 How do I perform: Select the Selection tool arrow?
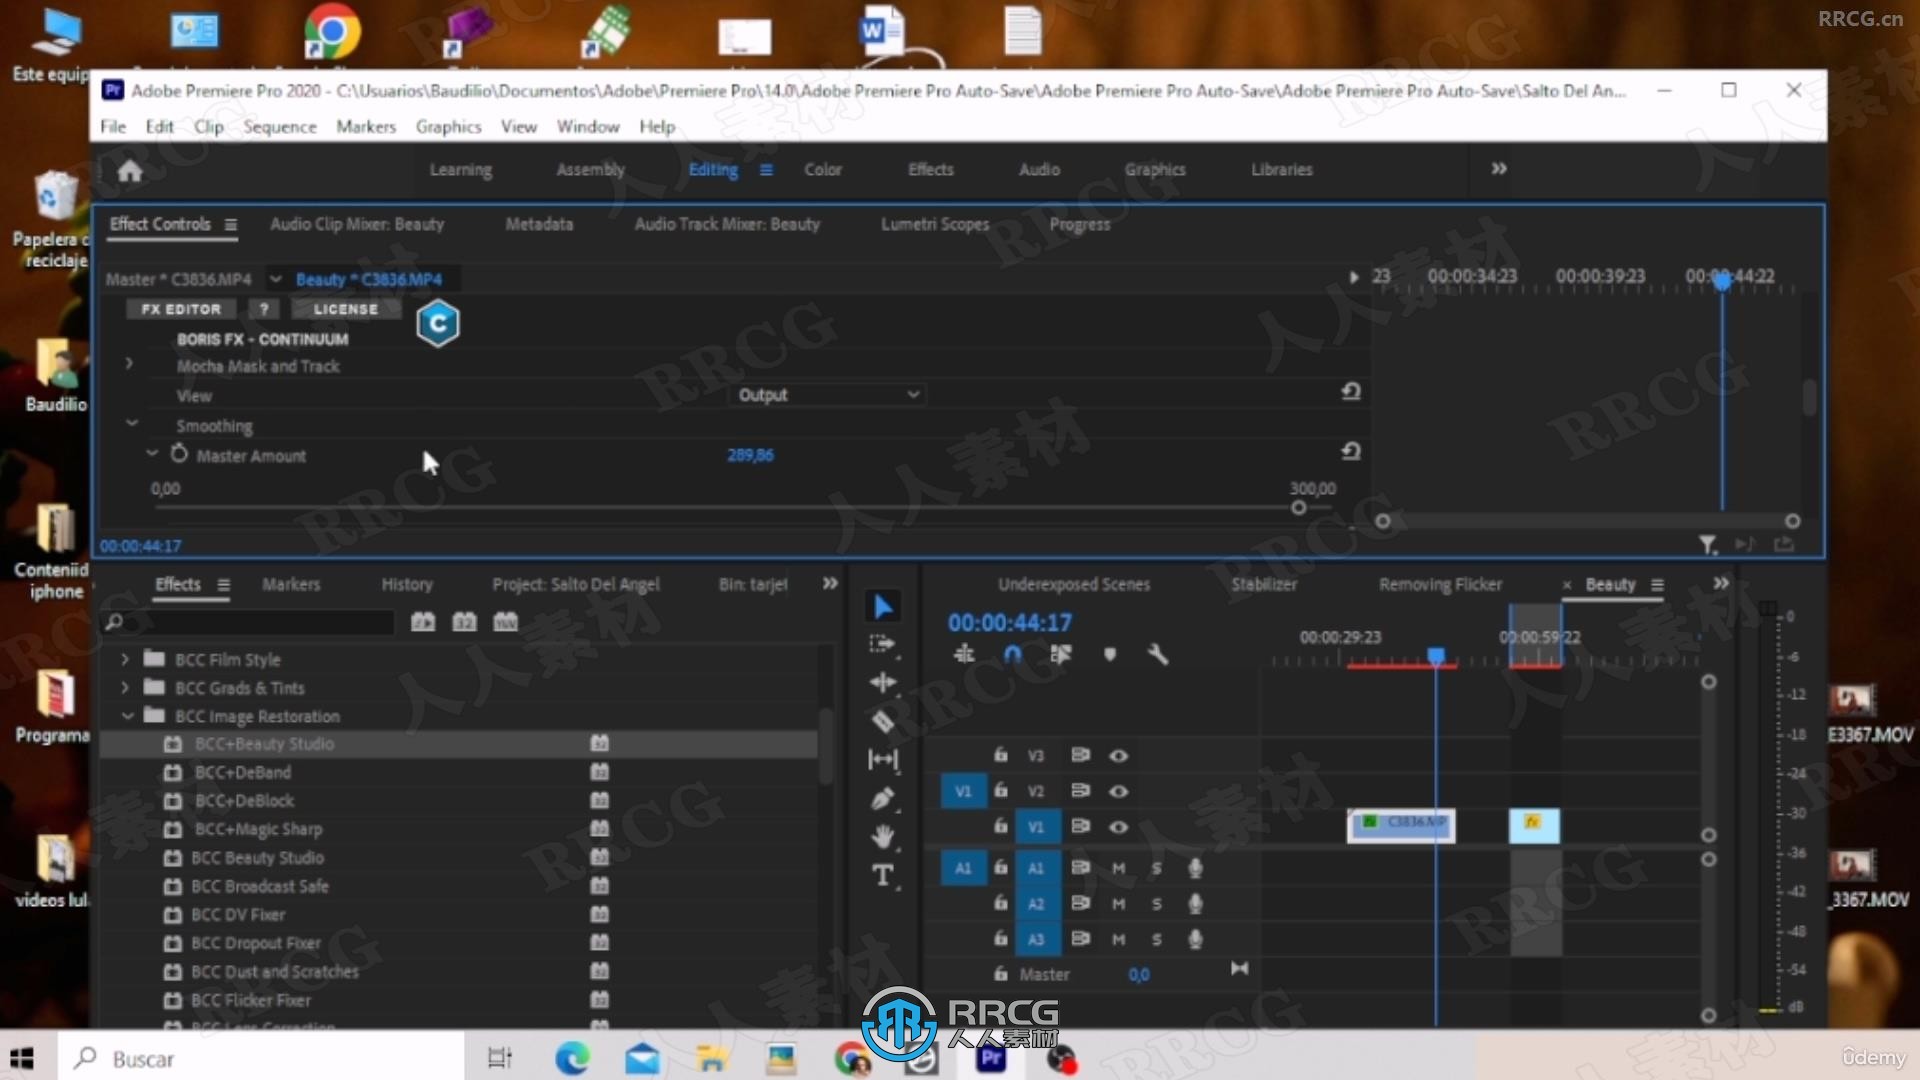click(883, 607)
